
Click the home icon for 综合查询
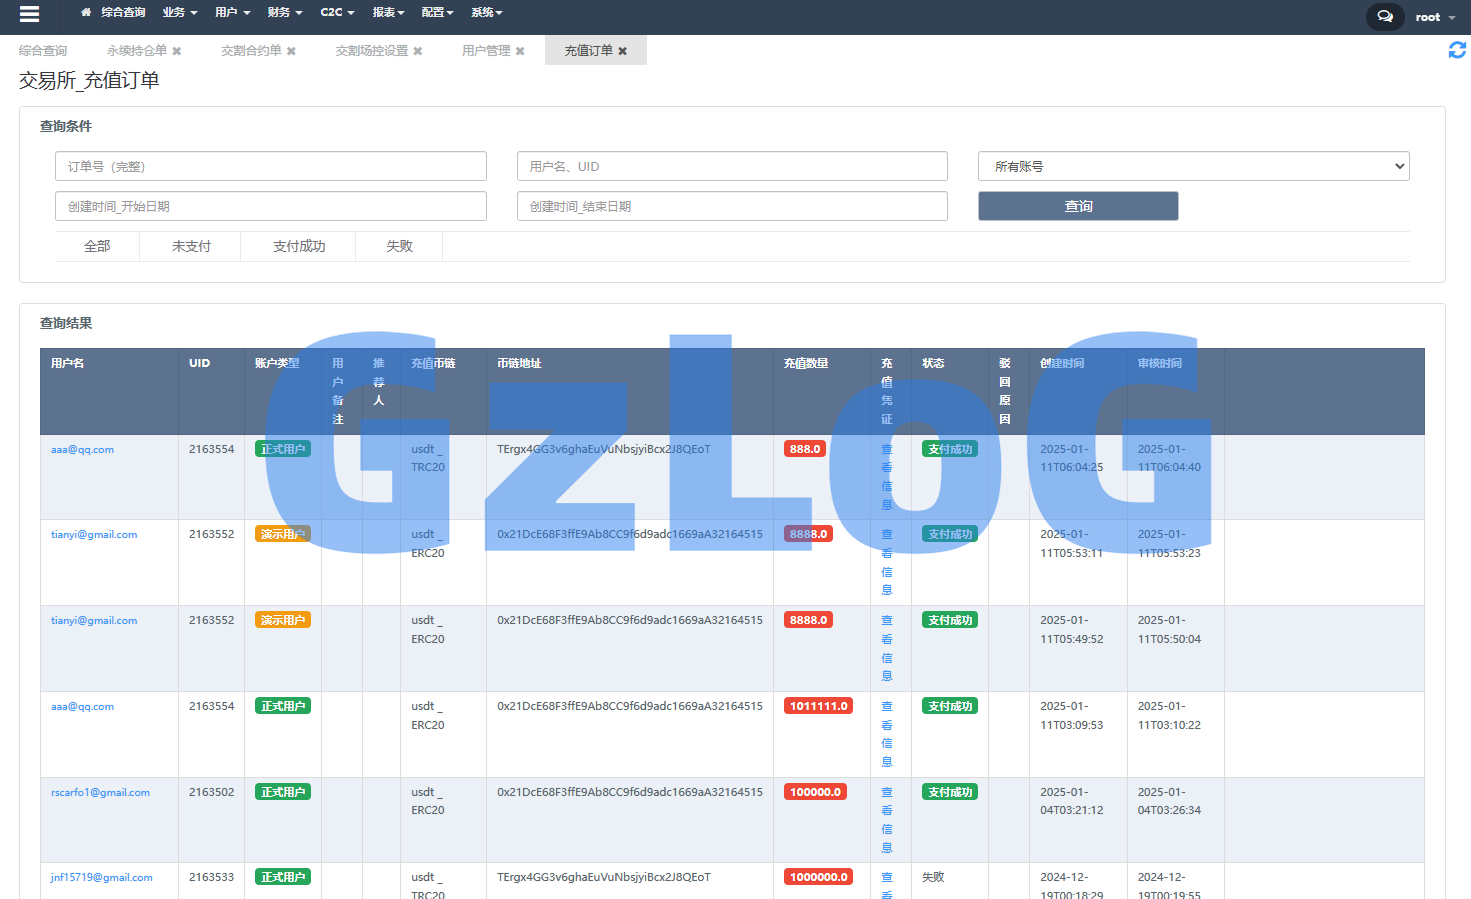(86, 13)
